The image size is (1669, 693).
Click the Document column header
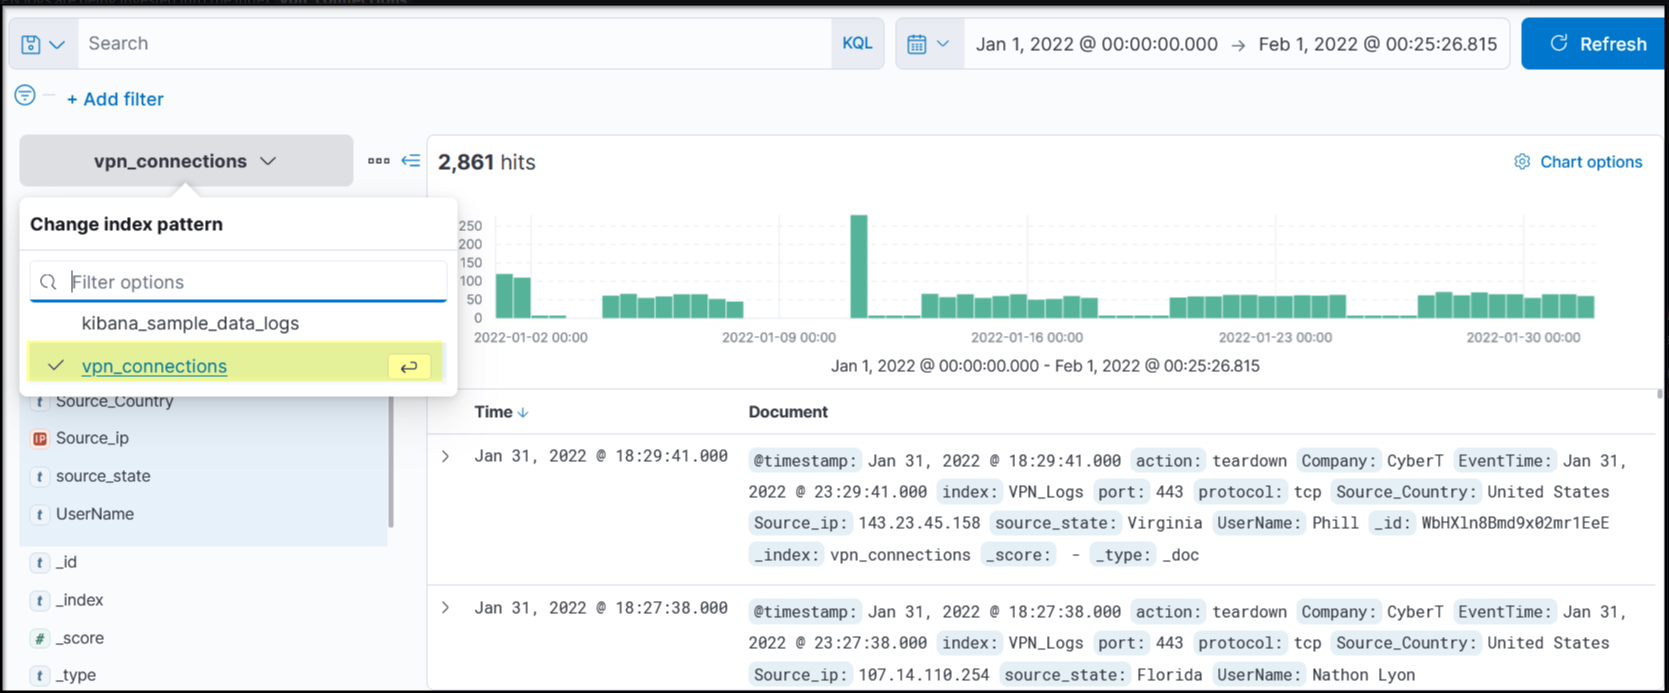coord(788,412)
